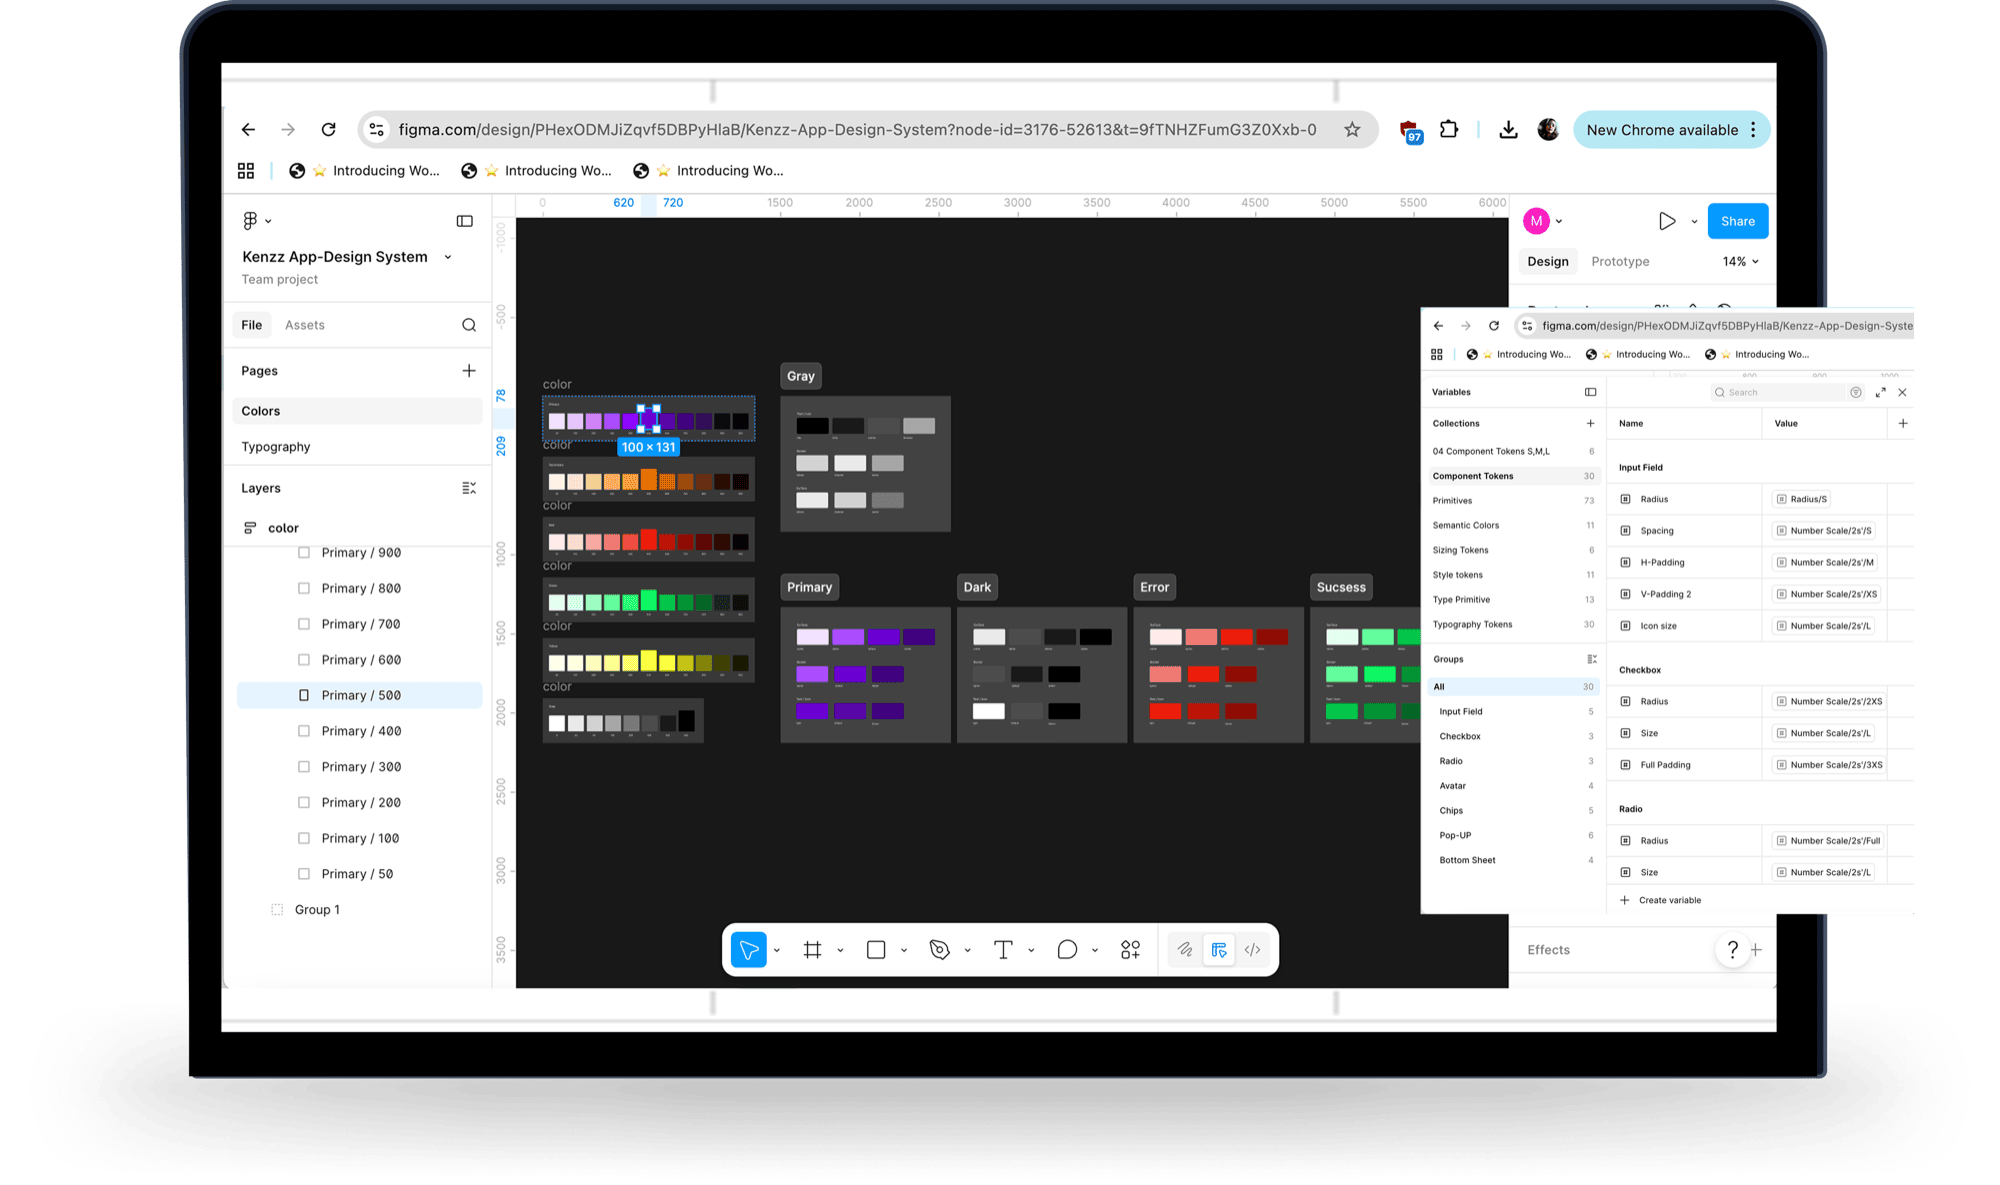
Task: Toggle the Variables window sidebar icon
Action: [x=1590, y=392]
